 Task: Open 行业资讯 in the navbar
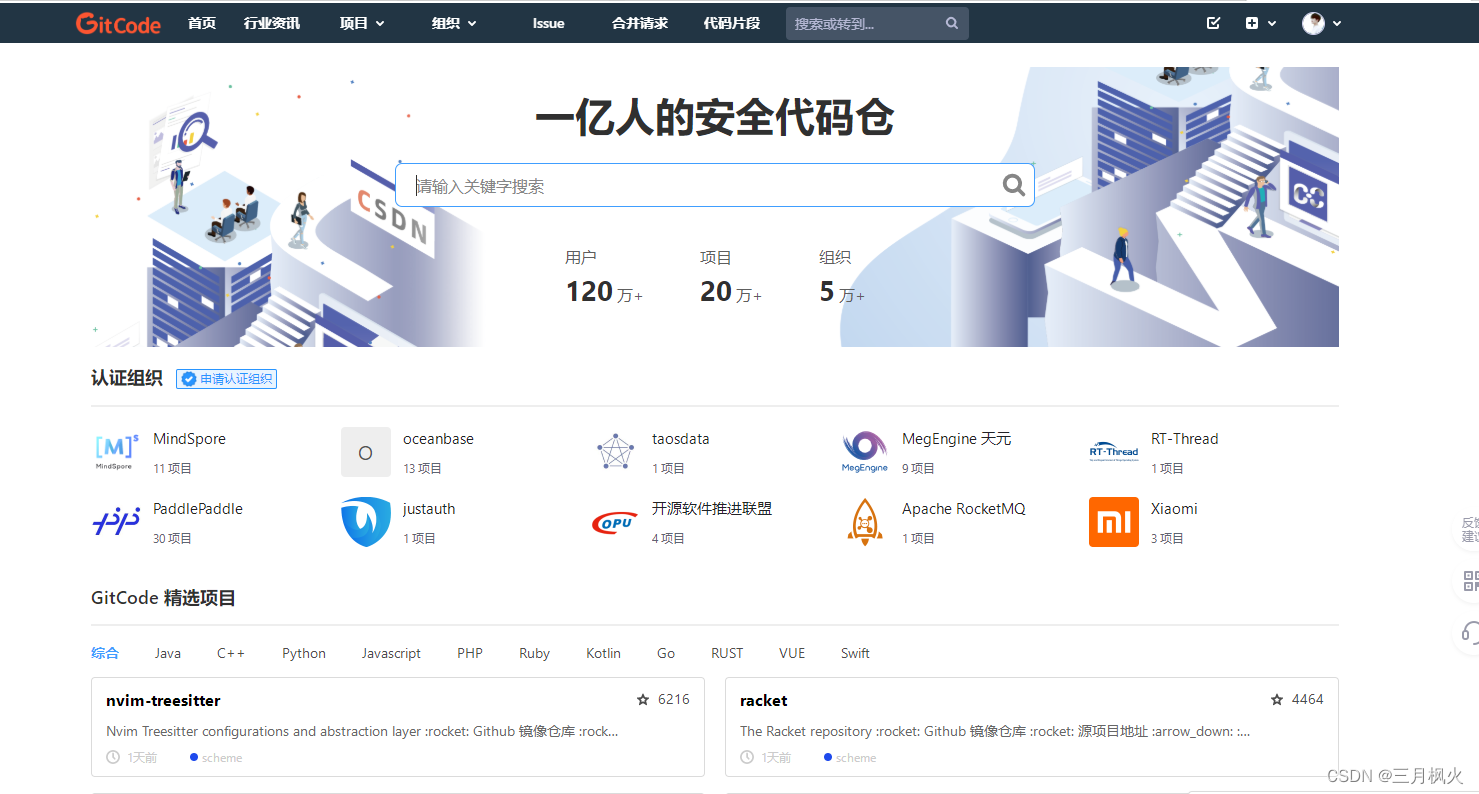coord(272,23)
